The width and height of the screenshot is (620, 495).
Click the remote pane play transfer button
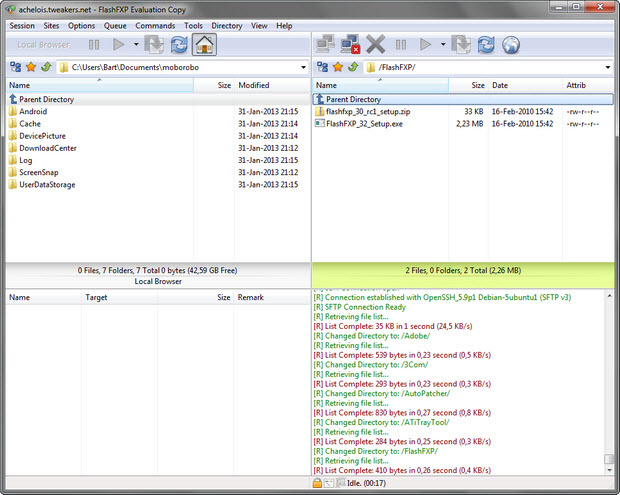tap(425, 44)
